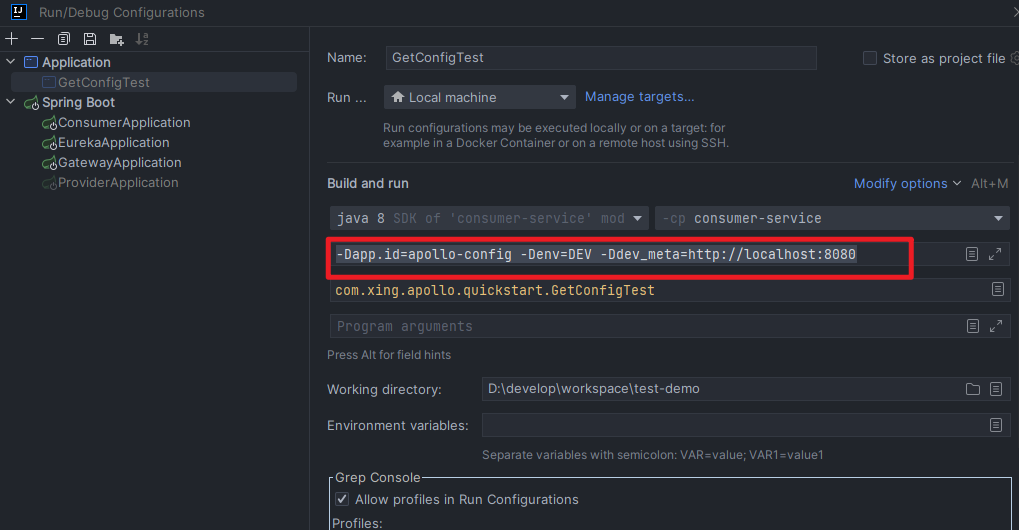This screenshot has width=1019, height=530.
Task: Click the Application folder icon
Action: tap(31, 62)
